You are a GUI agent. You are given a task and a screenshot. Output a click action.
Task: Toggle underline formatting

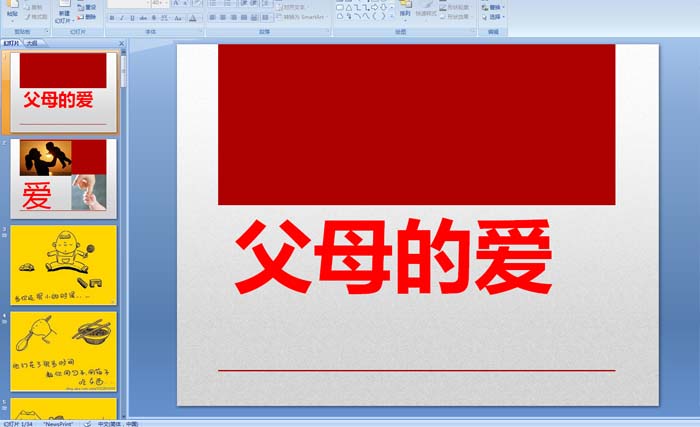point(132,18)
